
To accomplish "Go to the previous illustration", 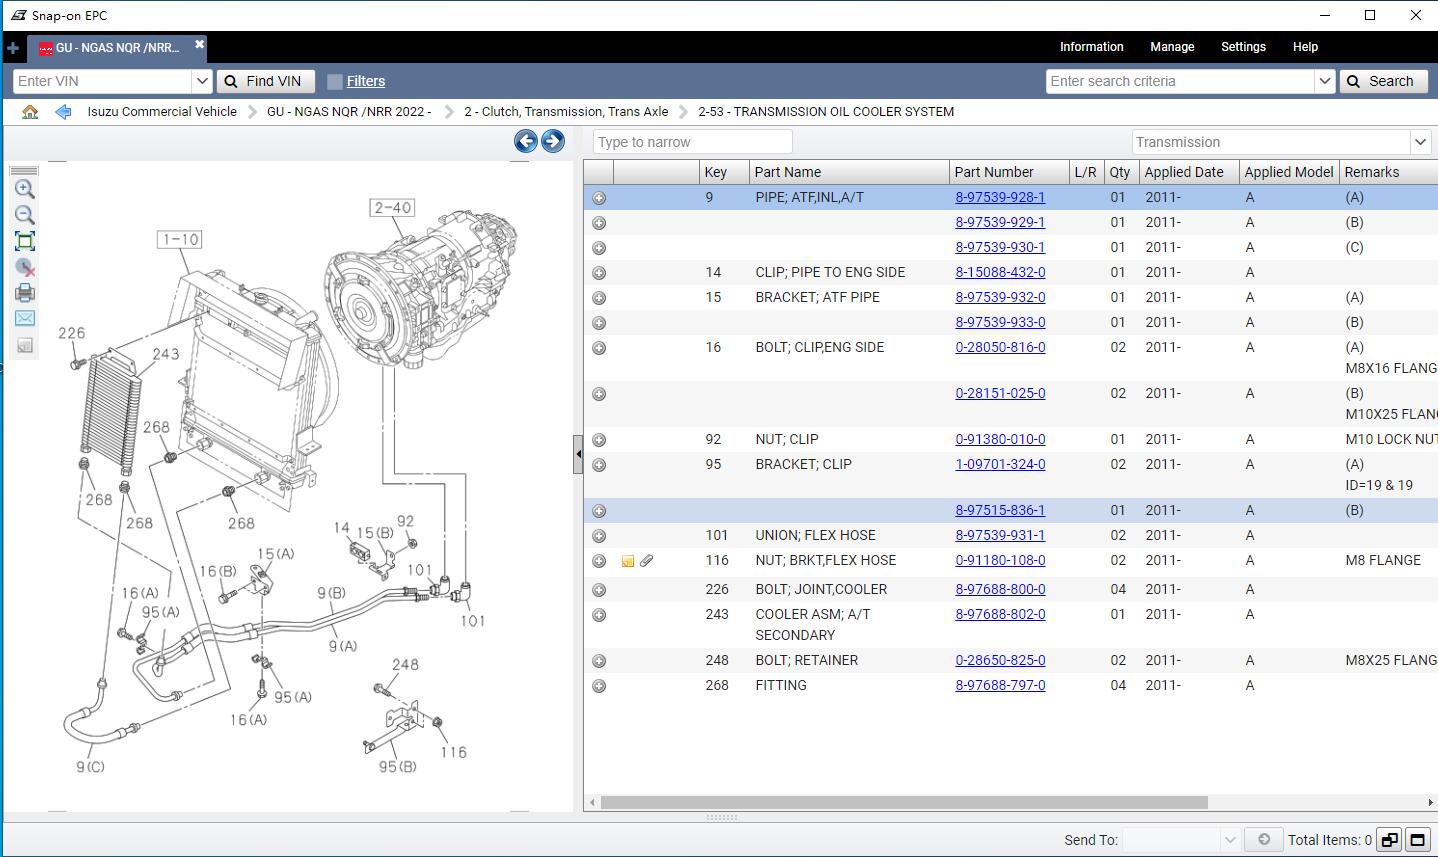I will pos(526,141).
